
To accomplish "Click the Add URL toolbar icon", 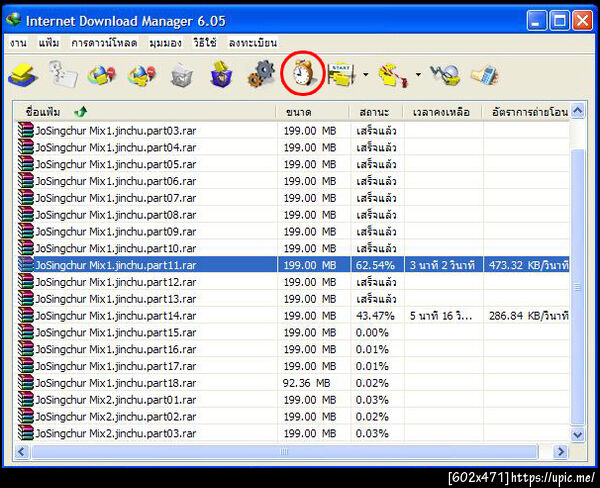I will 23,74.
